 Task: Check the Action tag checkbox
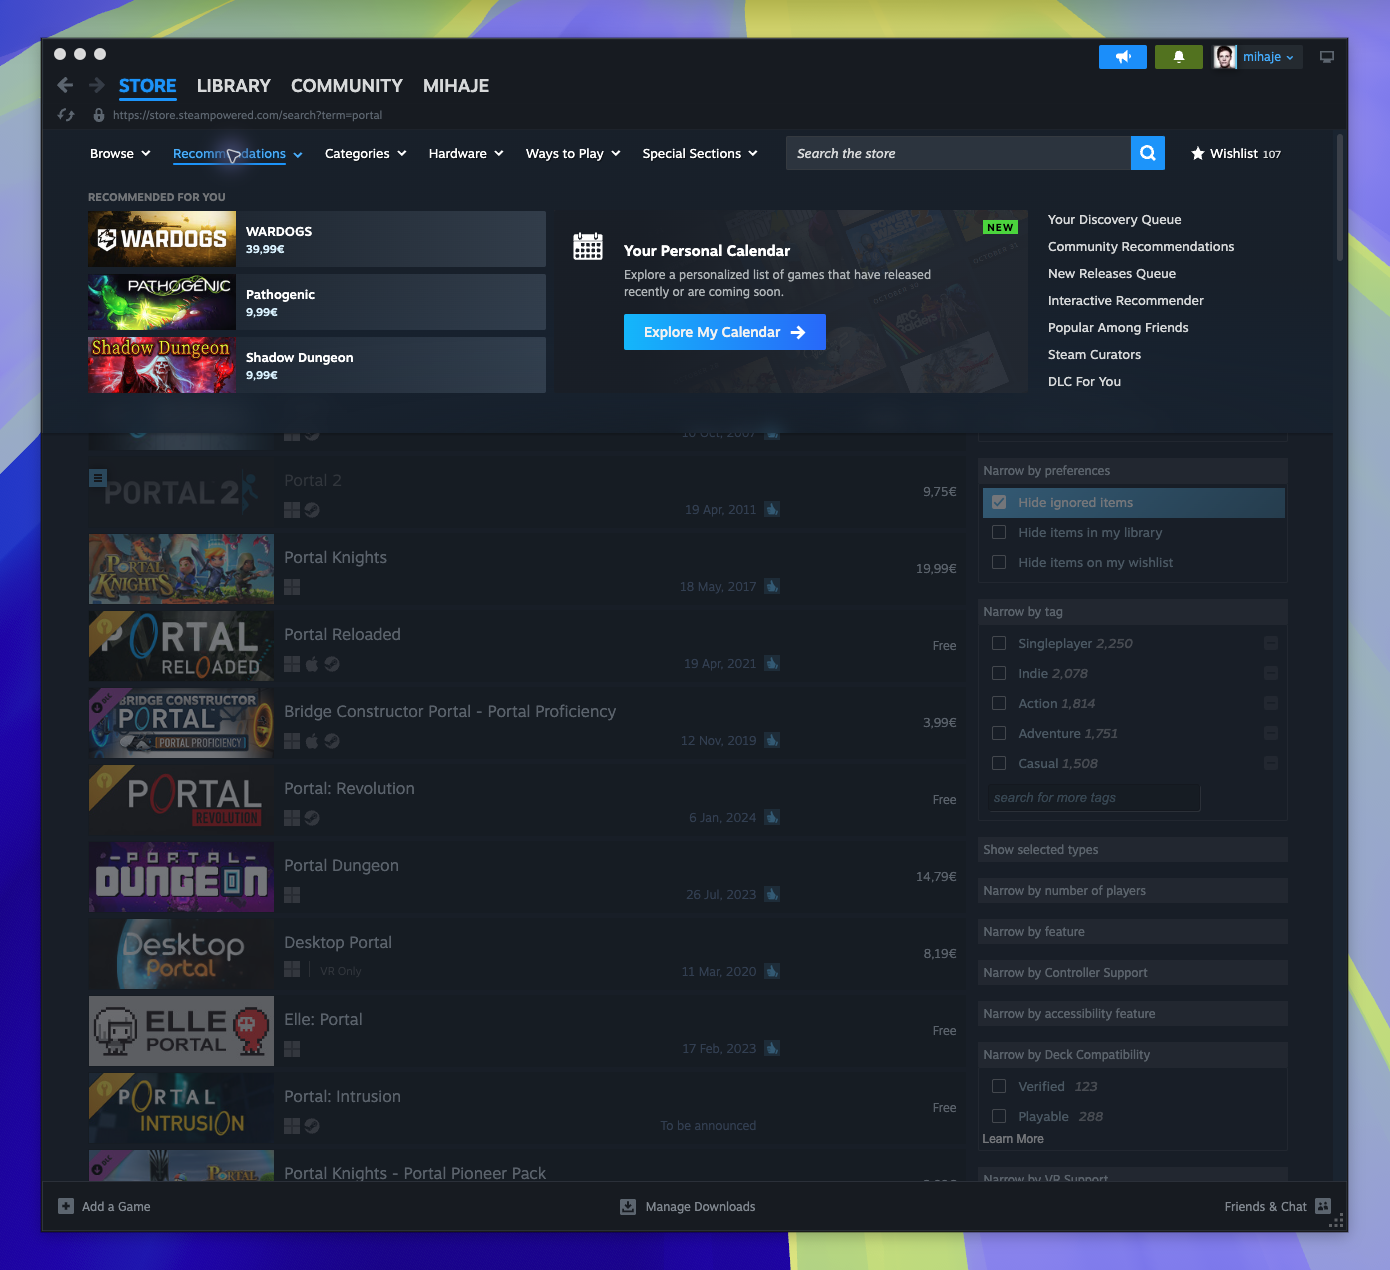[x=999, y=703]
